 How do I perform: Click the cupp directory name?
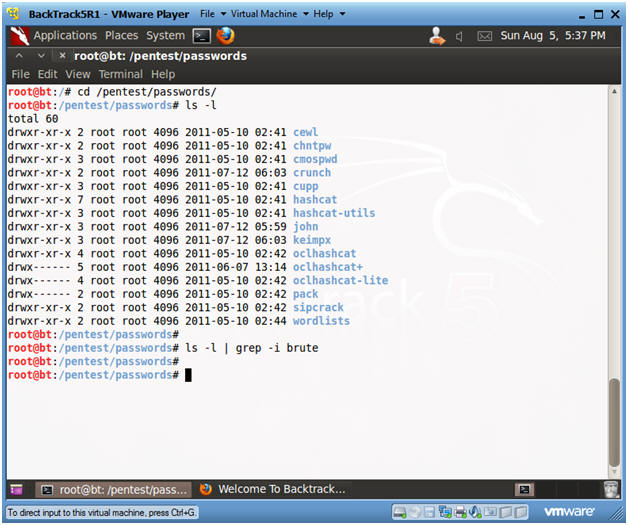(306, 187)
